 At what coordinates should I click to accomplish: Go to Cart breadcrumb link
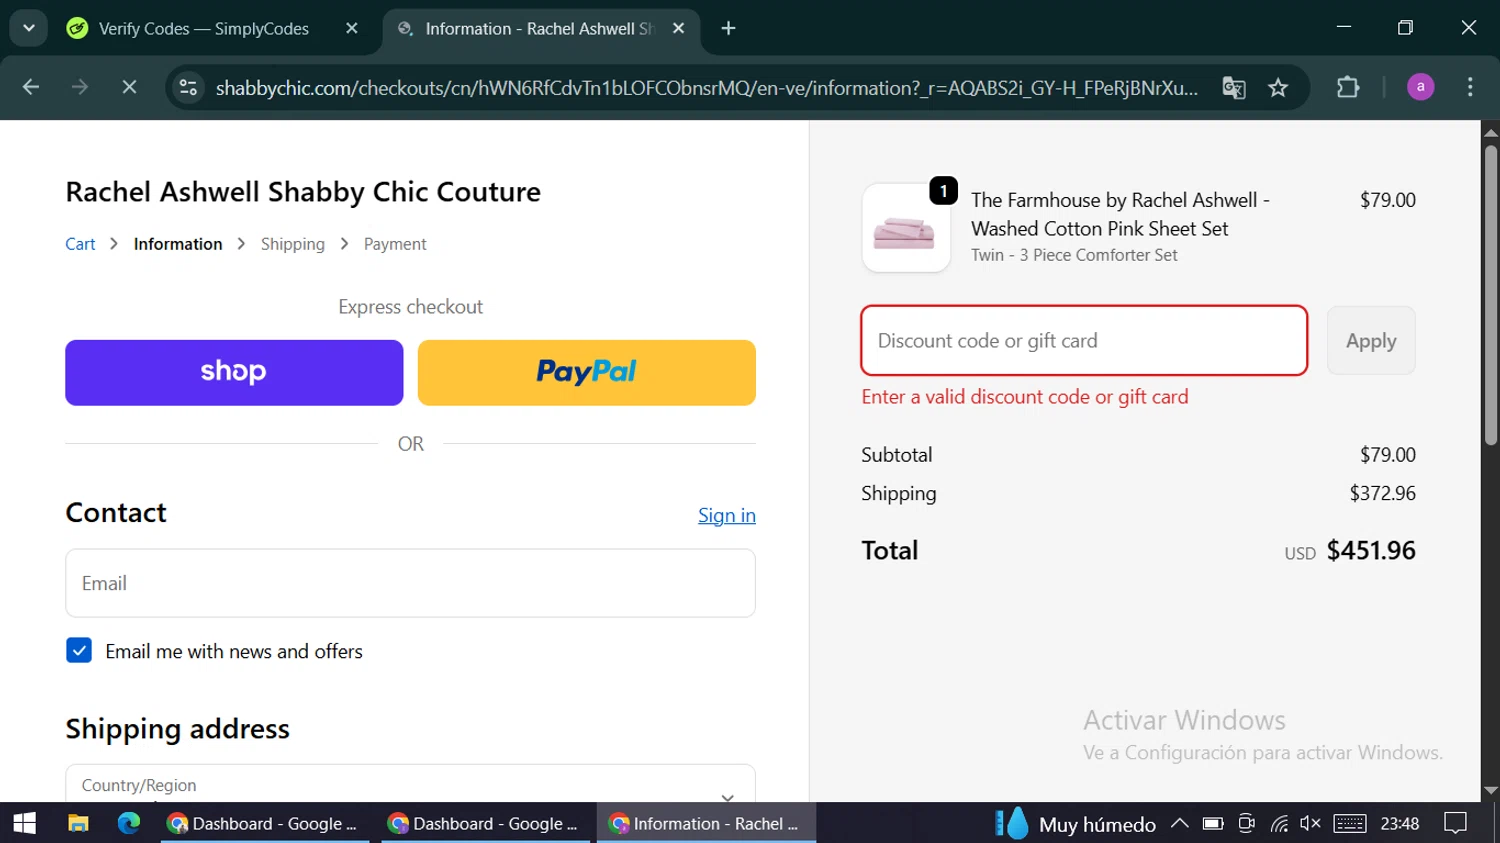[80, 244]
